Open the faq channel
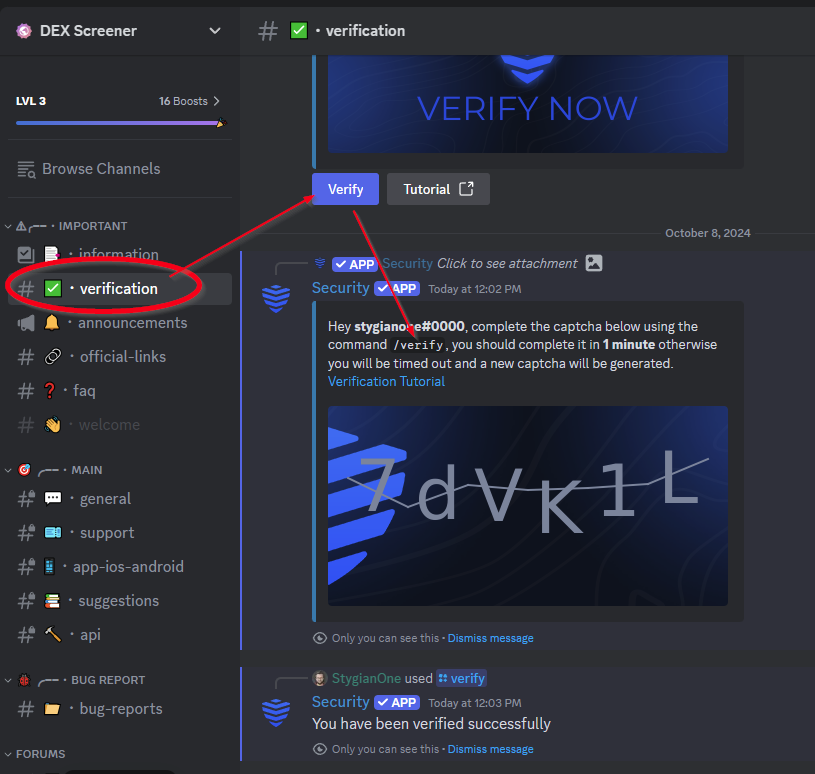Screen dimensions: 815x774 click(121, 391)
